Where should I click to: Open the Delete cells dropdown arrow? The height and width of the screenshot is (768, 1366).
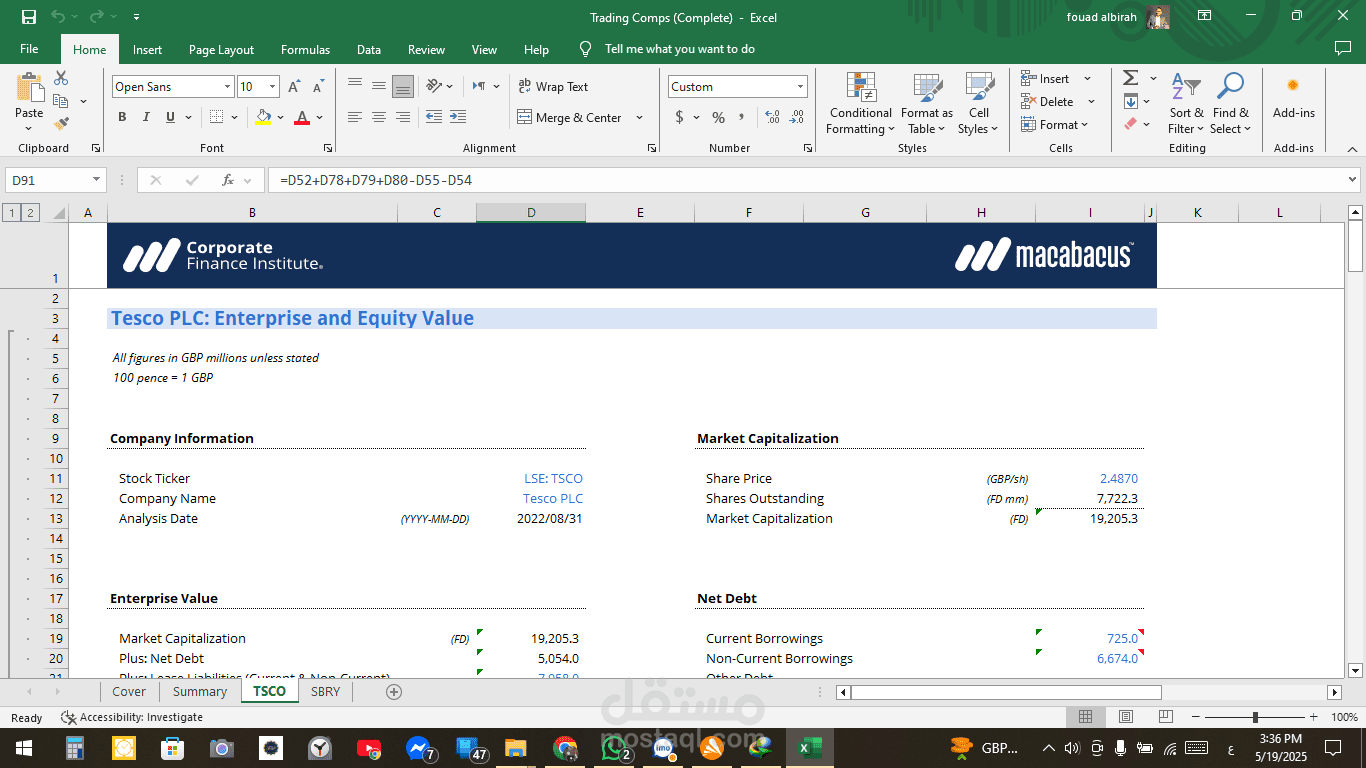[1091, 102]
